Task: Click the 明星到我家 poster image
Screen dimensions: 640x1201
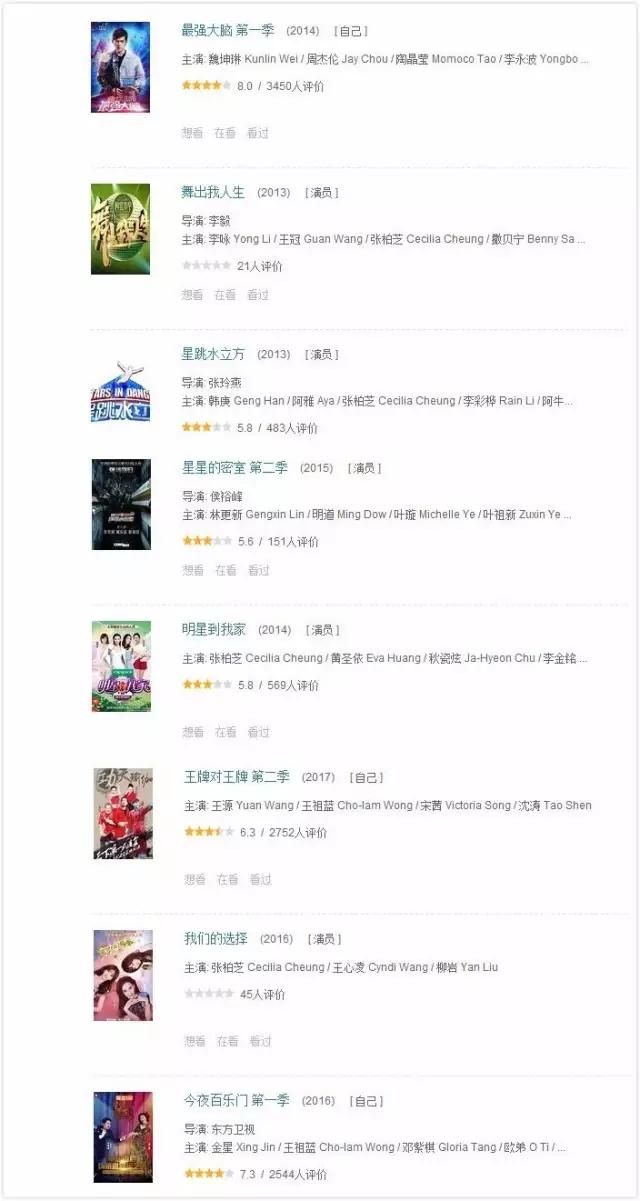Action: pyautogui.click(x=121, y=666)
